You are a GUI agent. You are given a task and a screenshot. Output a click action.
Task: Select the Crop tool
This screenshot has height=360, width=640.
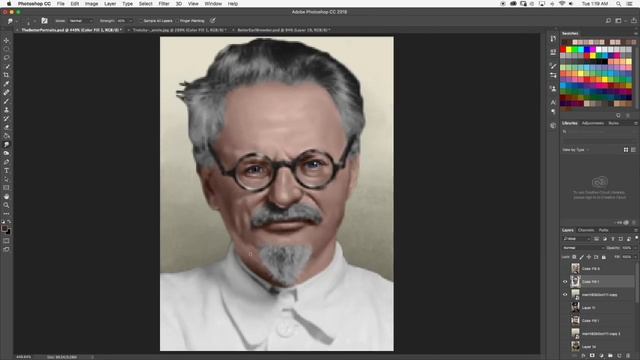(x=6, y=75)
